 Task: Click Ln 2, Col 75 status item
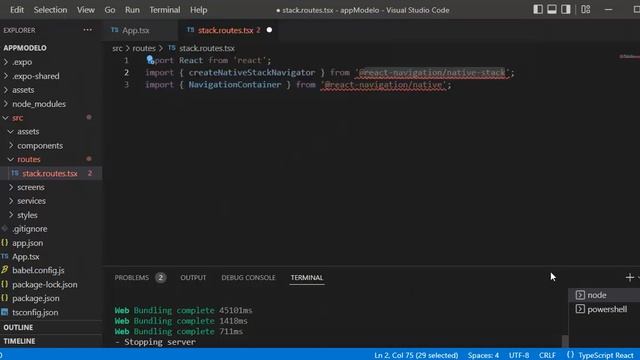(x=416, y=355)
